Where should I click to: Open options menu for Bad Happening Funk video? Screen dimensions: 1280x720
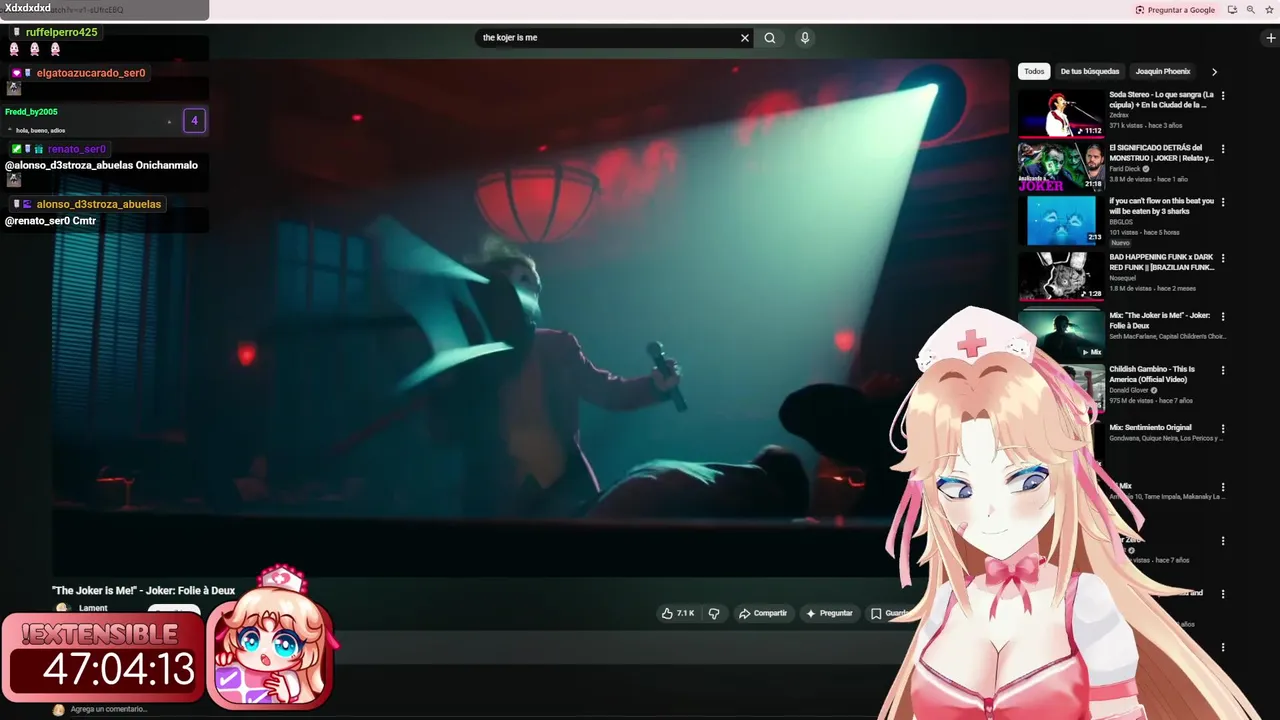pyautogui.click(x=1222, y=258)
